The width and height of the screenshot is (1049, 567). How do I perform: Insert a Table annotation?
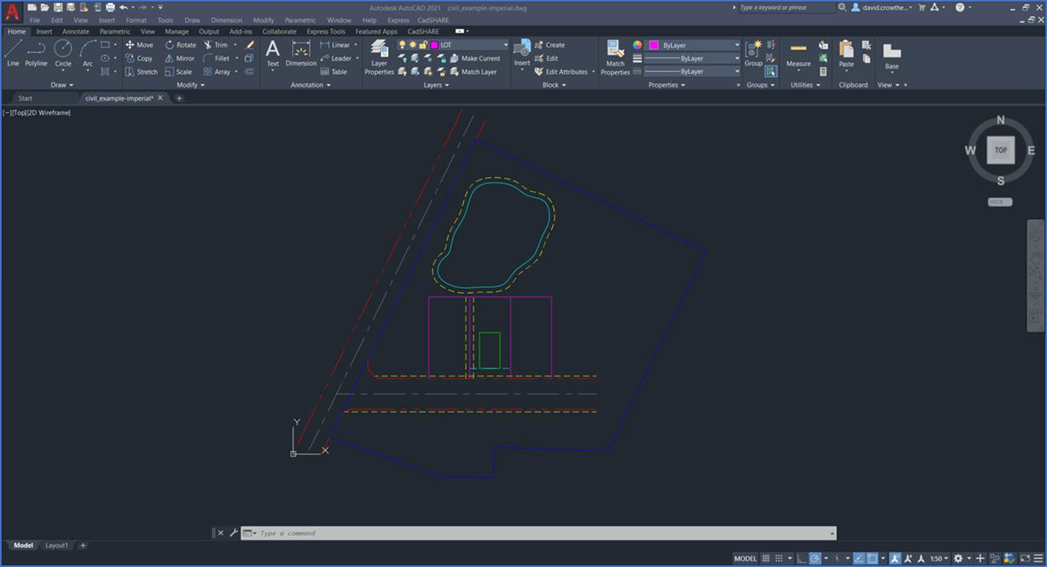tap(334, 72)
